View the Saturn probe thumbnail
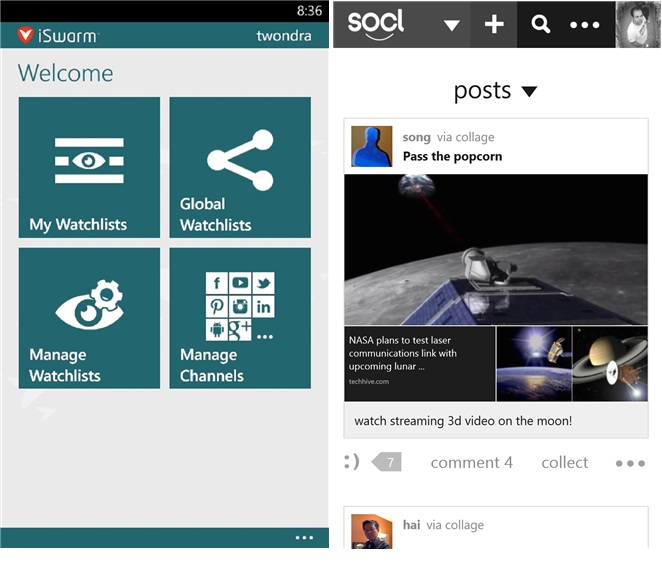 point(610,363)
